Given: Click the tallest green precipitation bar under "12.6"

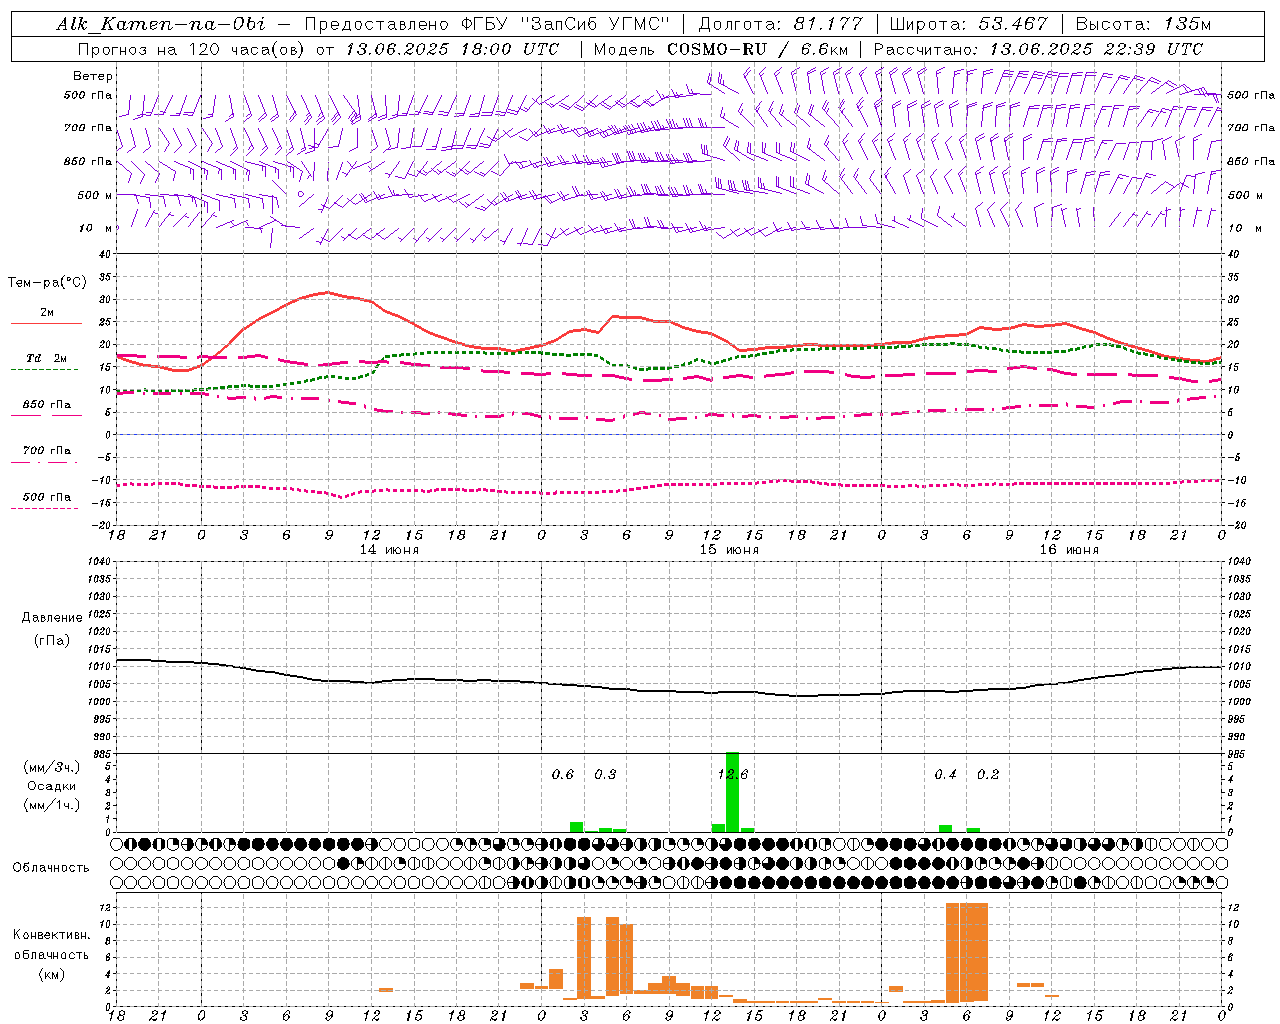Looking at the screenshot, I should pos(733,792).
